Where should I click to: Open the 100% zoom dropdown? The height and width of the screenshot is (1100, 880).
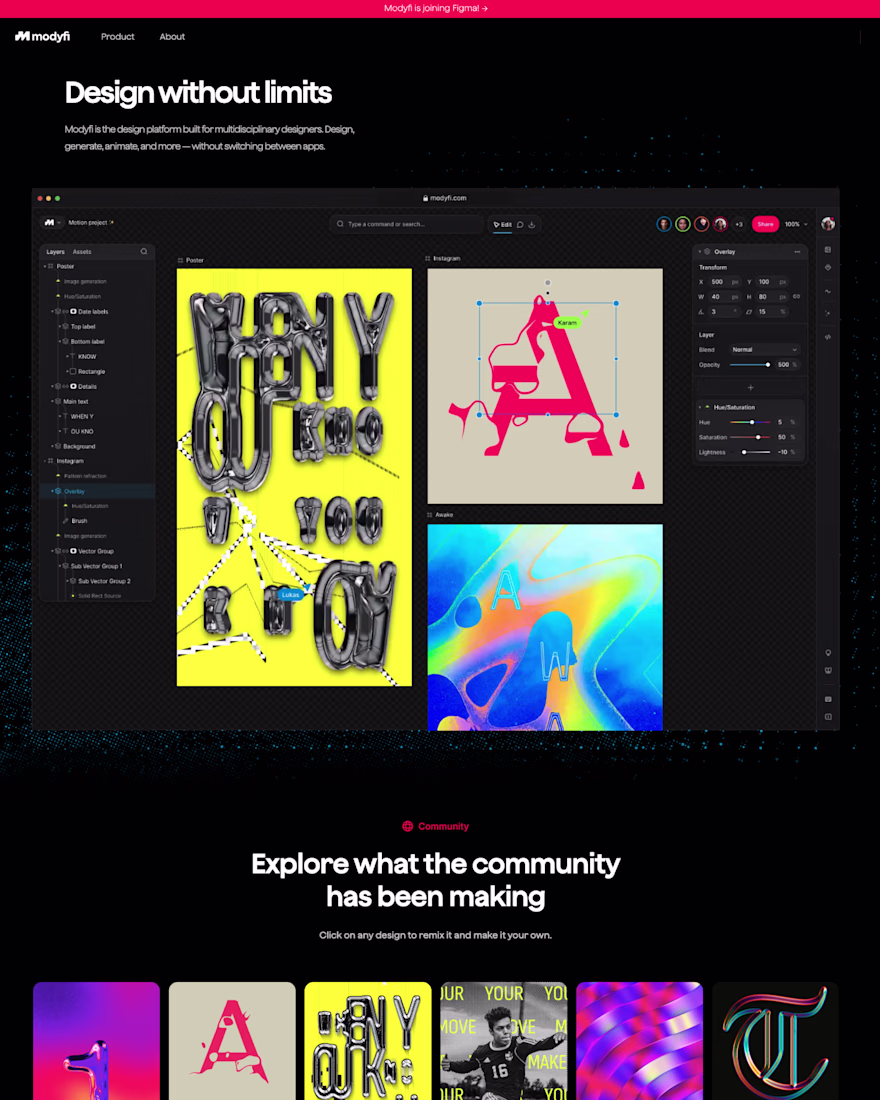pos(796,224)
